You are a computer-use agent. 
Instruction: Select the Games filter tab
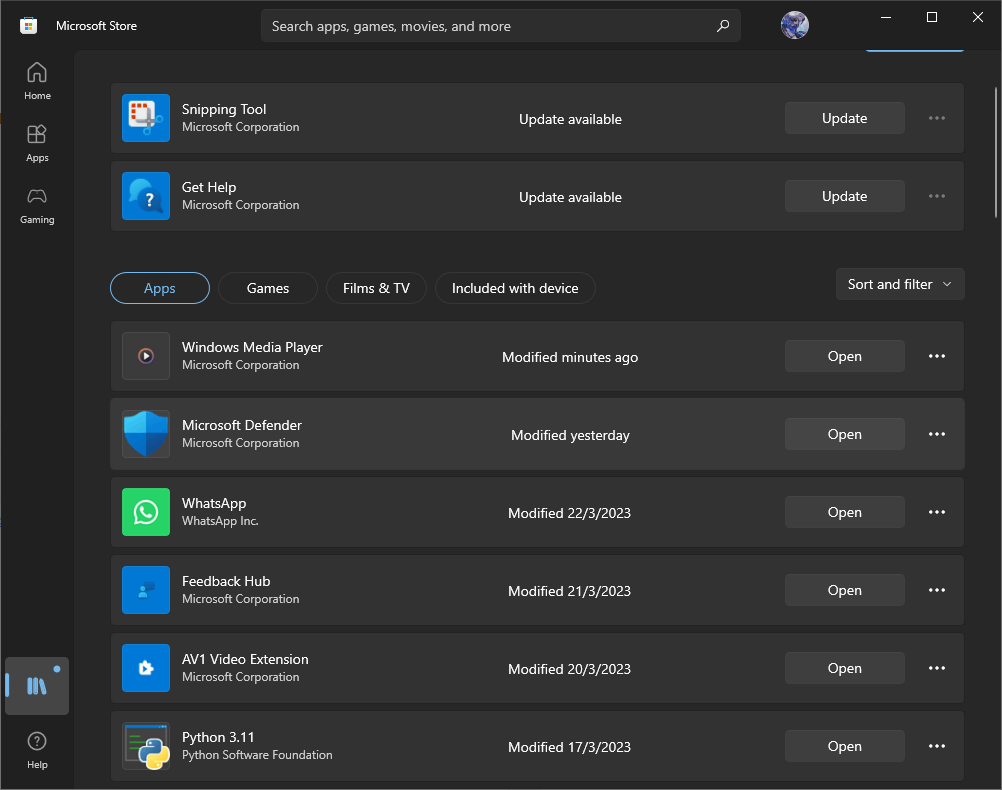tap(268, 288)
